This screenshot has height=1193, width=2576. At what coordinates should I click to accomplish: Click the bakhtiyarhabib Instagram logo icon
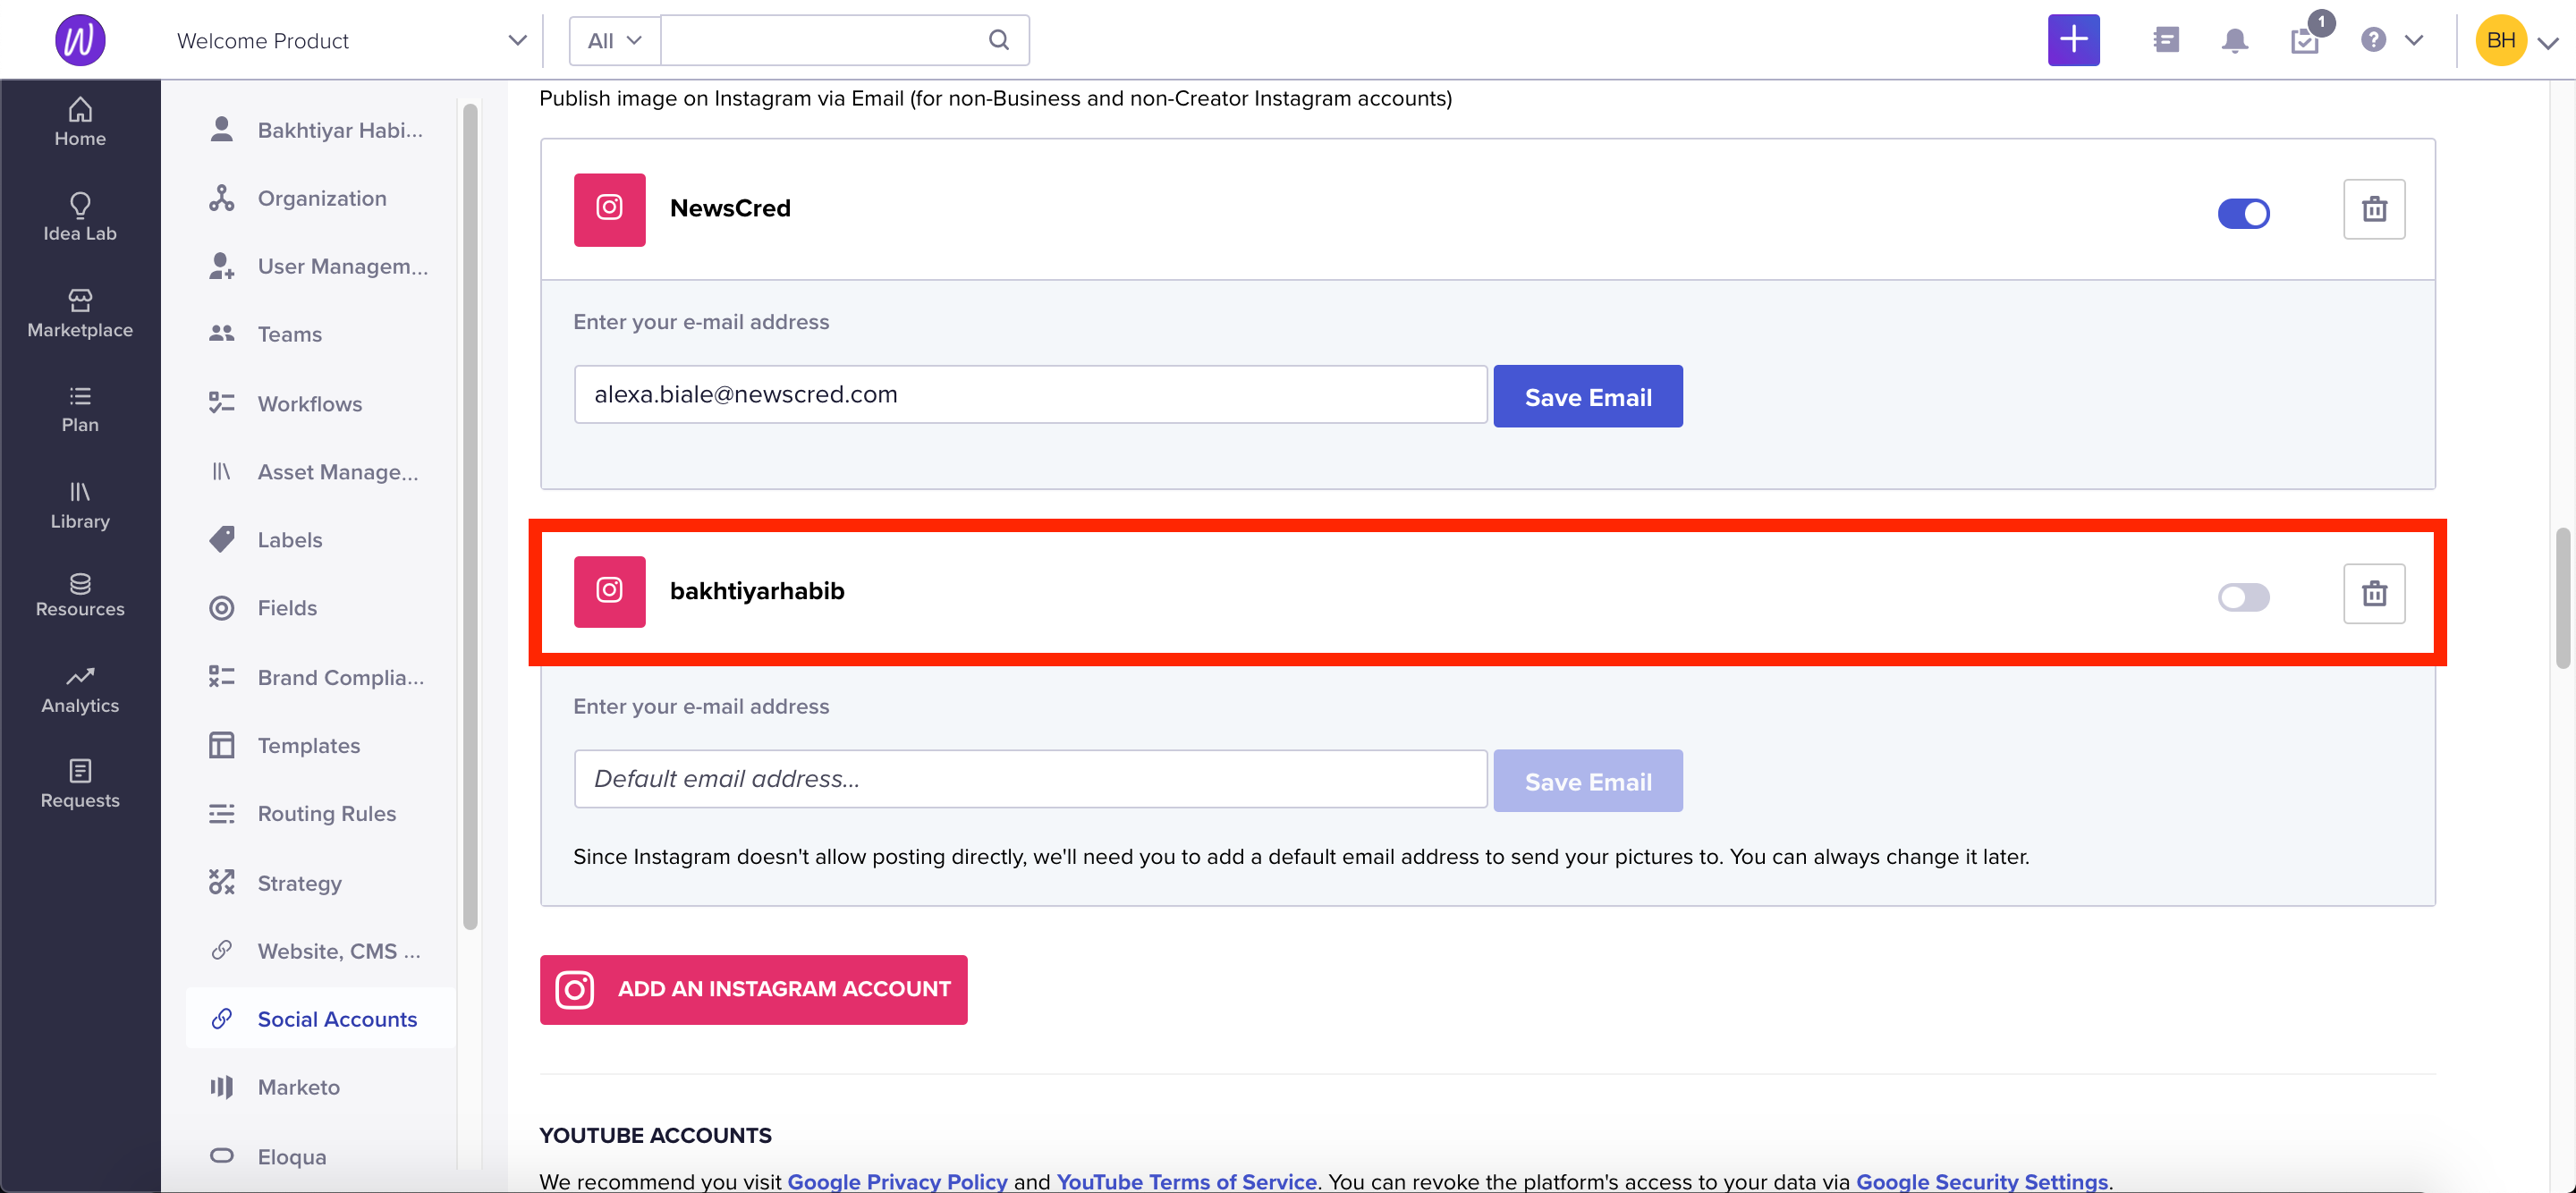tap(609, 591)
